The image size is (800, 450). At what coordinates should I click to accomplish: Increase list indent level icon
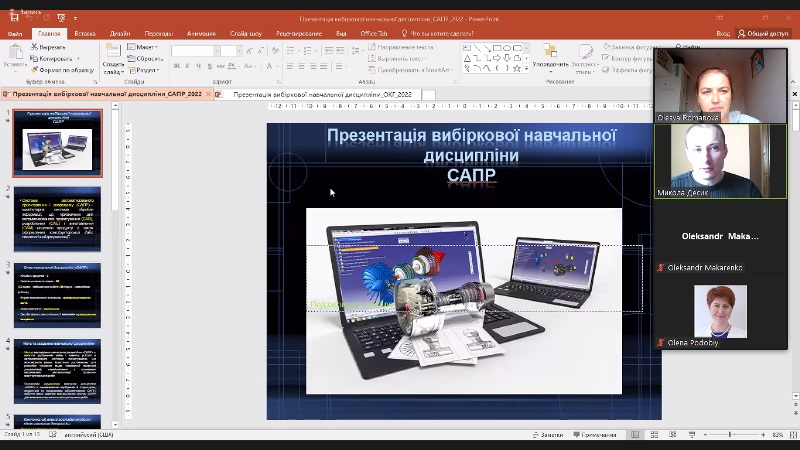click(341, 51)
